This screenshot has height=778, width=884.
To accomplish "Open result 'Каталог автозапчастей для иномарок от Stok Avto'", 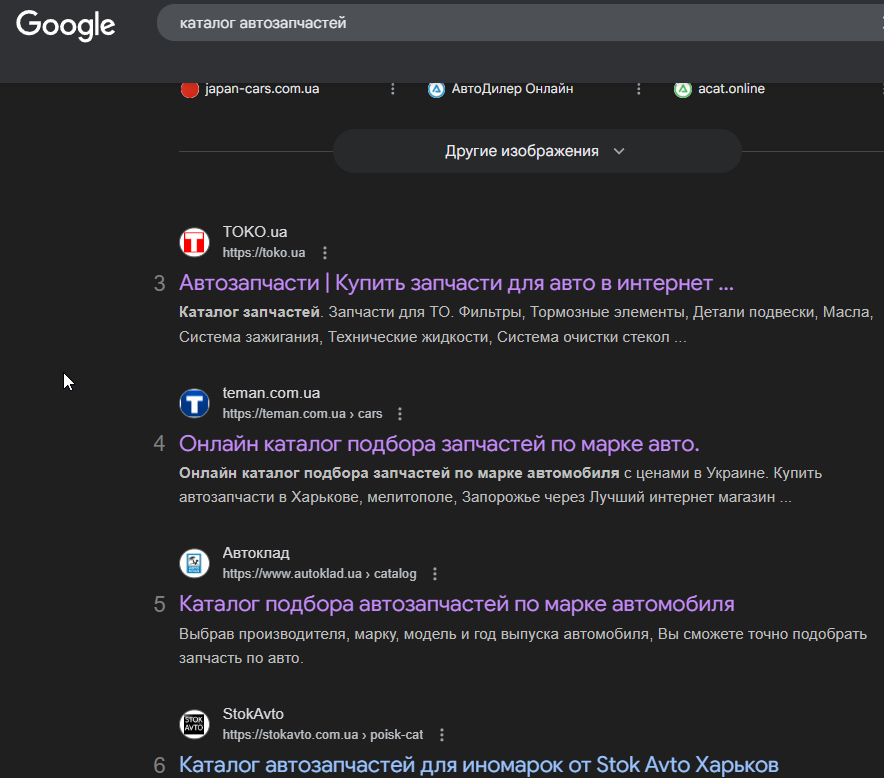I will coord(479,765).
